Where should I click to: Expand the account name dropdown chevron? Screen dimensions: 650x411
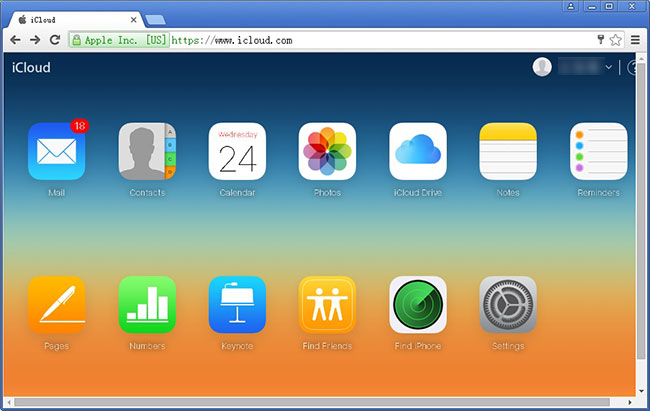(x=609, y=67)
